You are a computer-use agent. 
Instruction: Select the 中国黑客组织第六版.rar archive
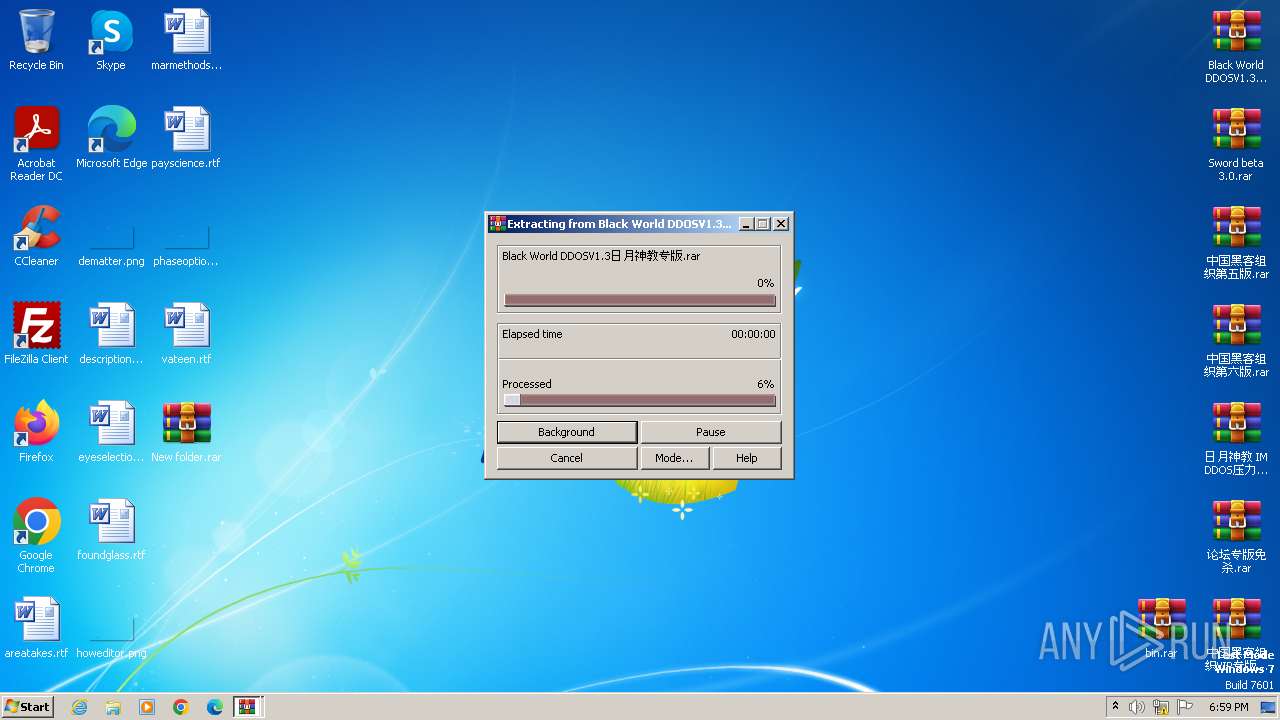(1236, 340)
